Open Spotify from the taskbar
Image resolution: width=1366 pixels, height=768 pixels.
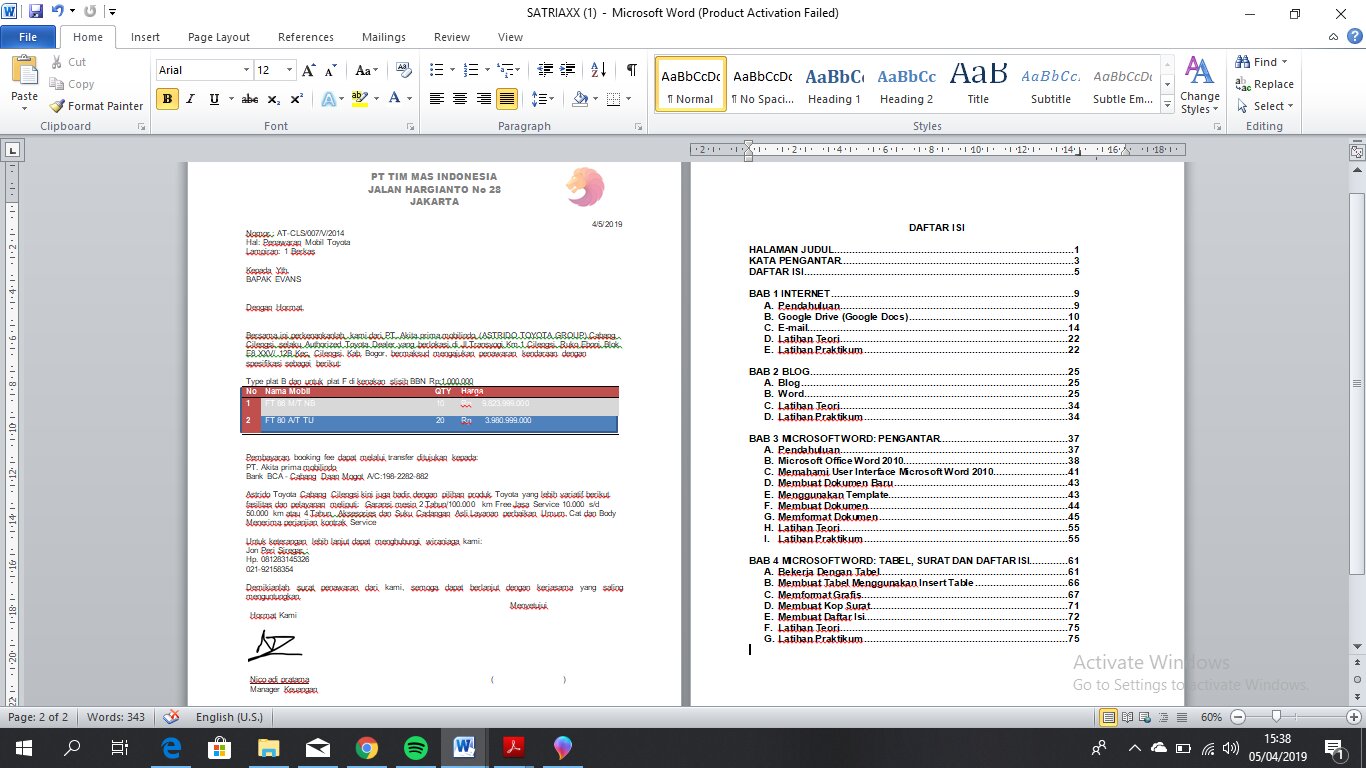415,747
